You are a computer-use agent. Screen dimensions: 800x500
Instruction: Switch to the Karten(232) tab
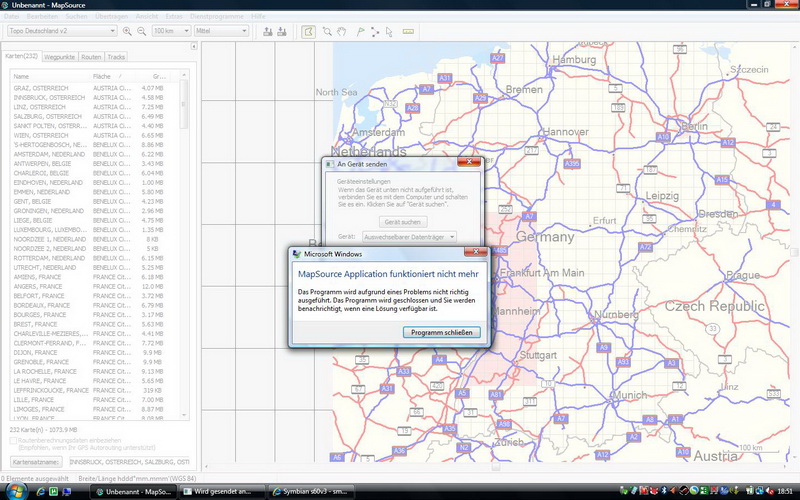point(21,56)
